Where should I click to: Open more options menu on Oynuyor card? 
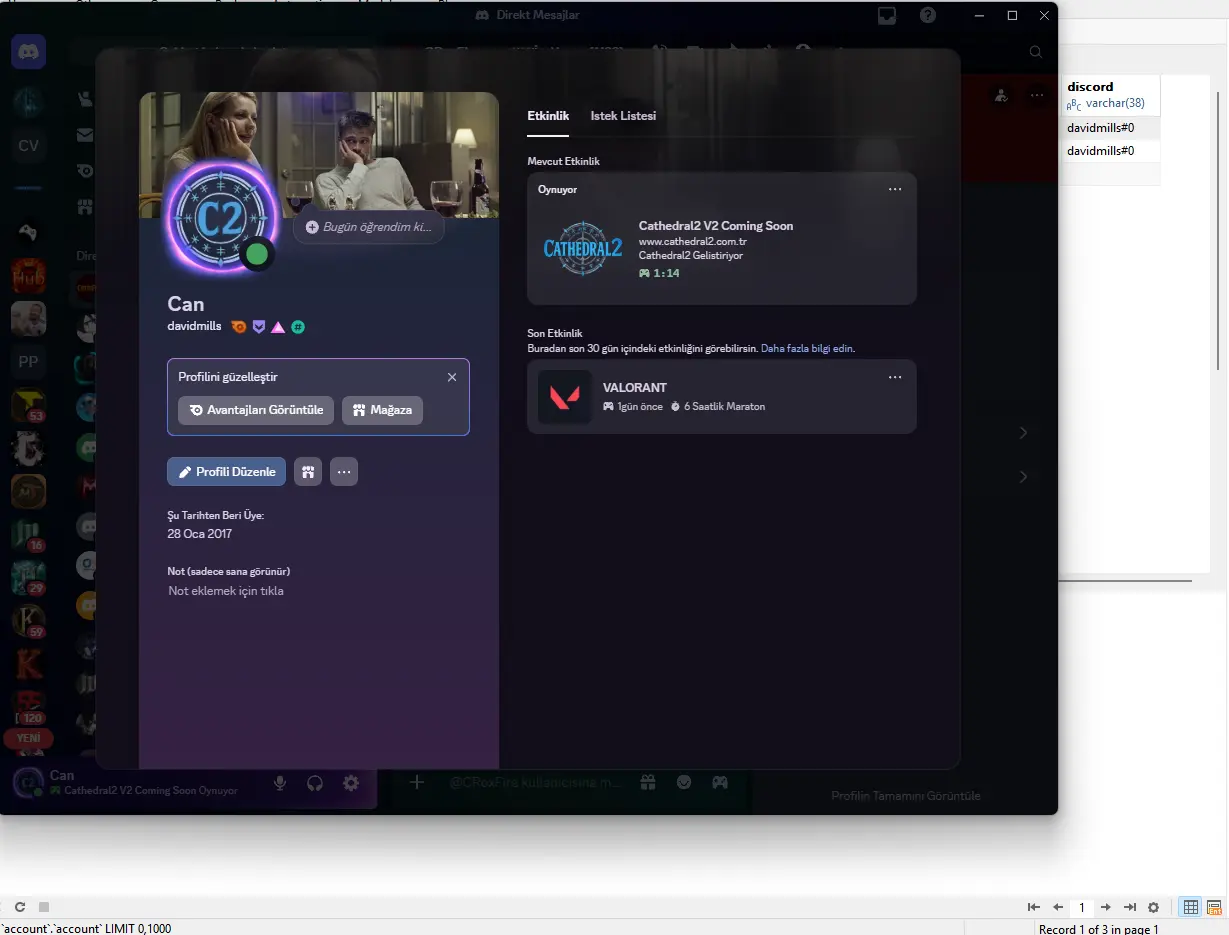tap(895, 189)
